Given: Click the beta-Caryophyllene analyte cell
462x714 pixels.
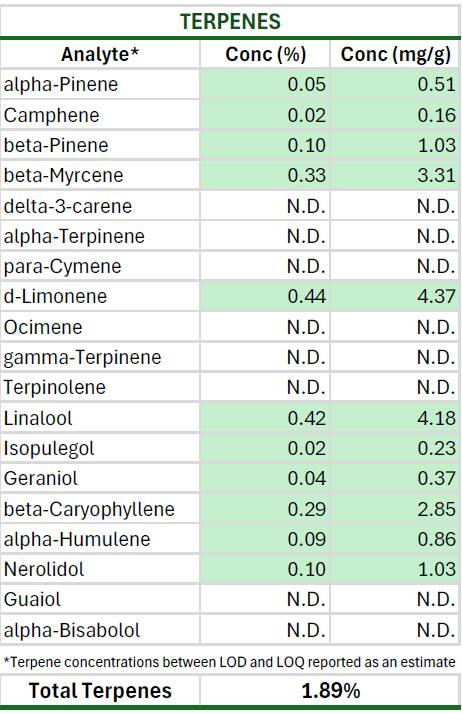Looking at the screenshot, I should (100, 509).
